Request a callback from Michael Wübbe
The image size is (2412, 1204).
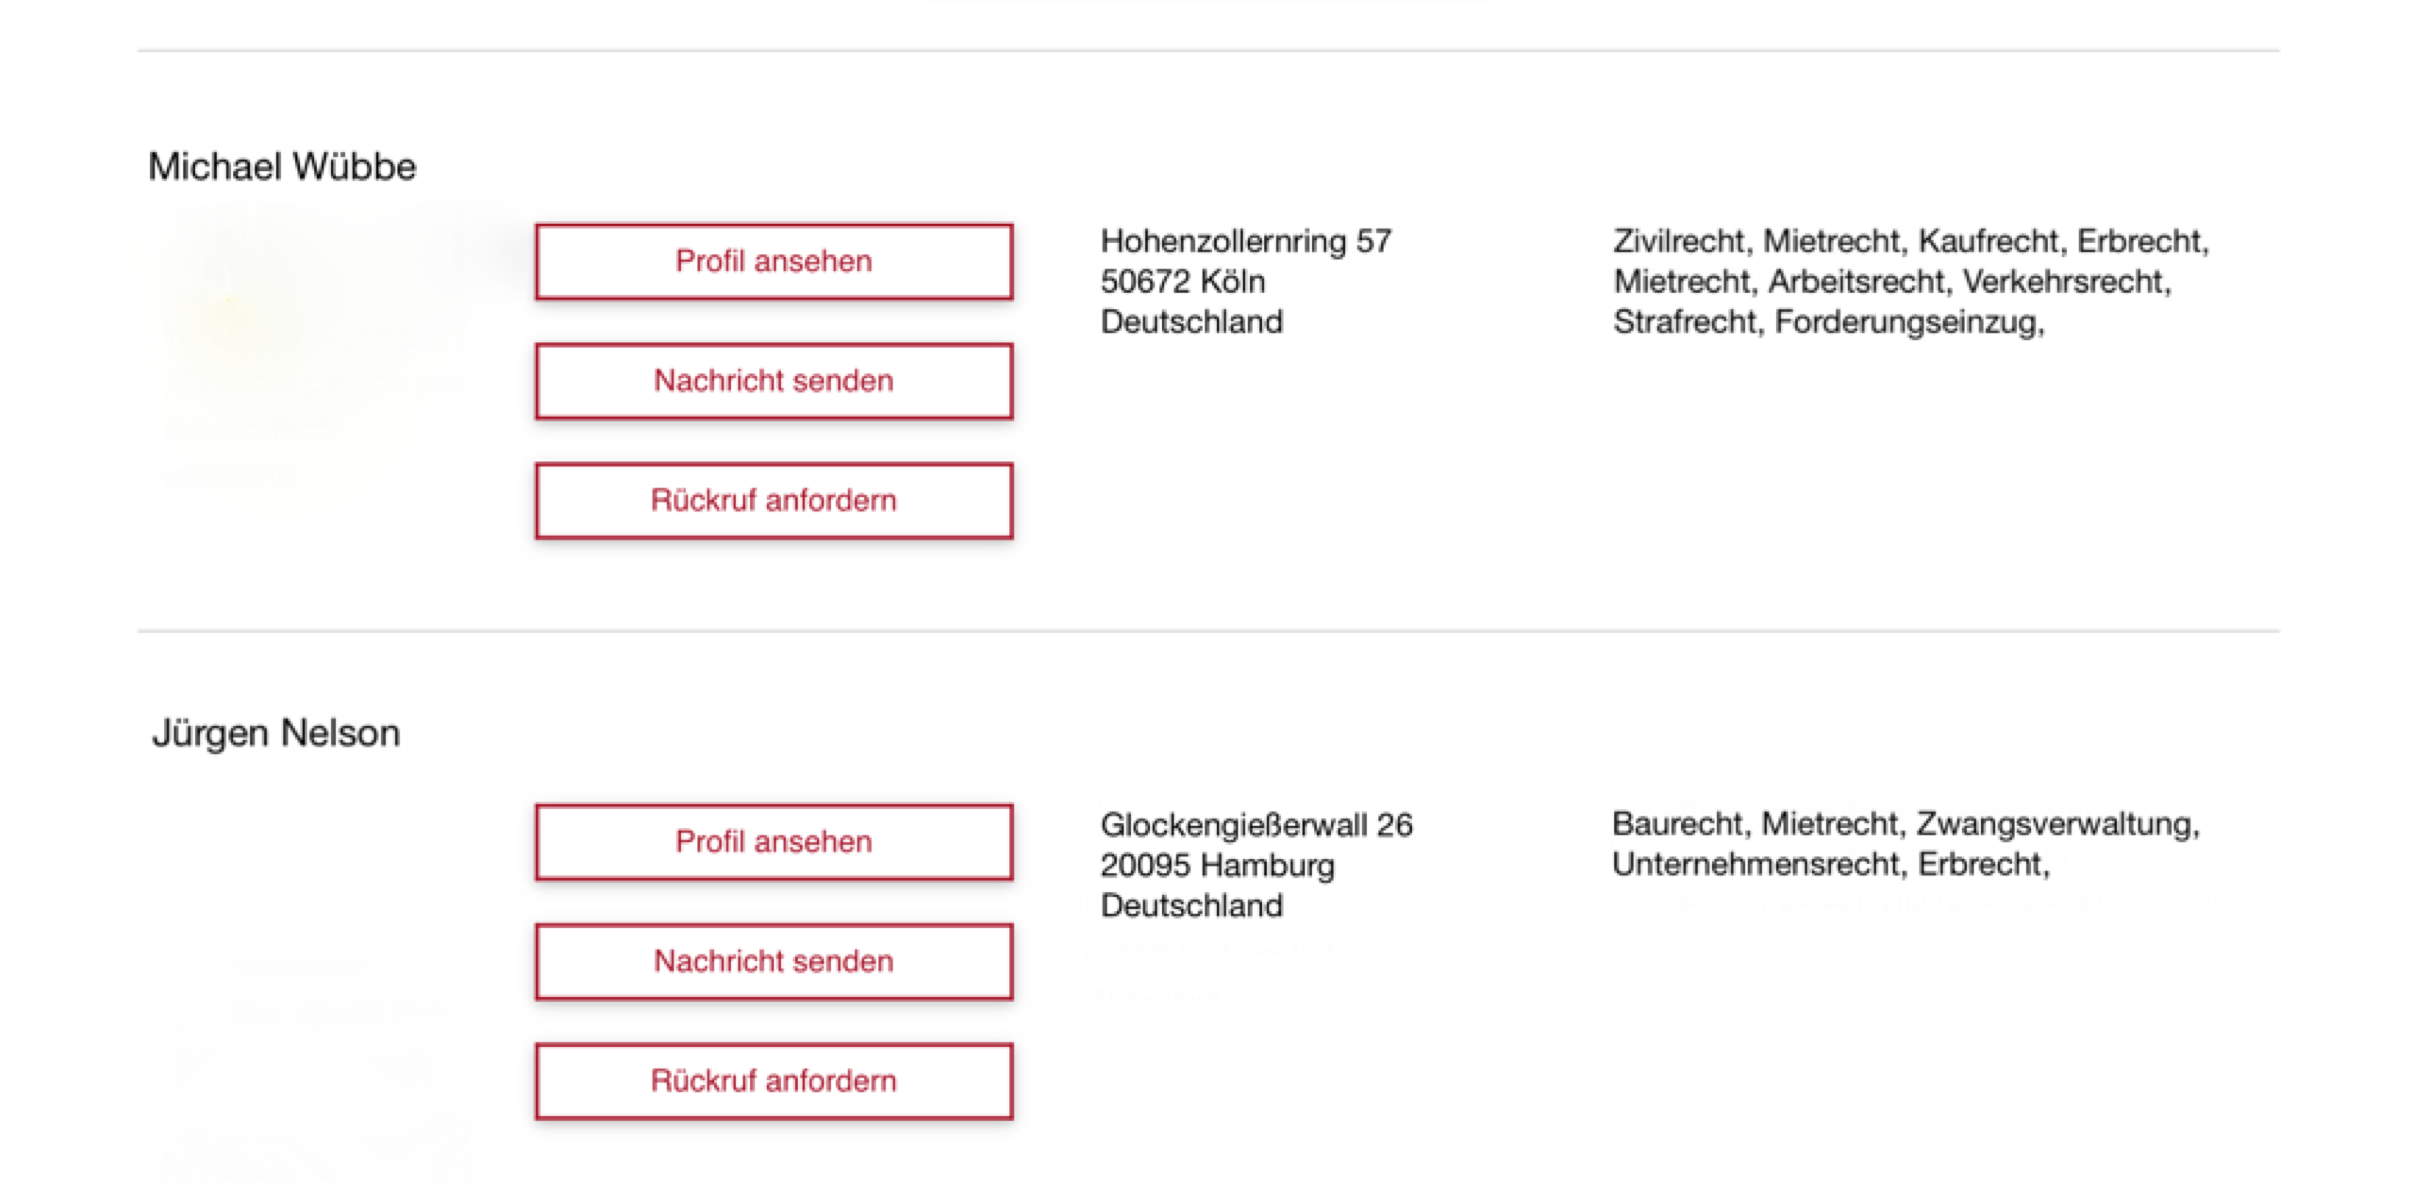coord(773,500)
